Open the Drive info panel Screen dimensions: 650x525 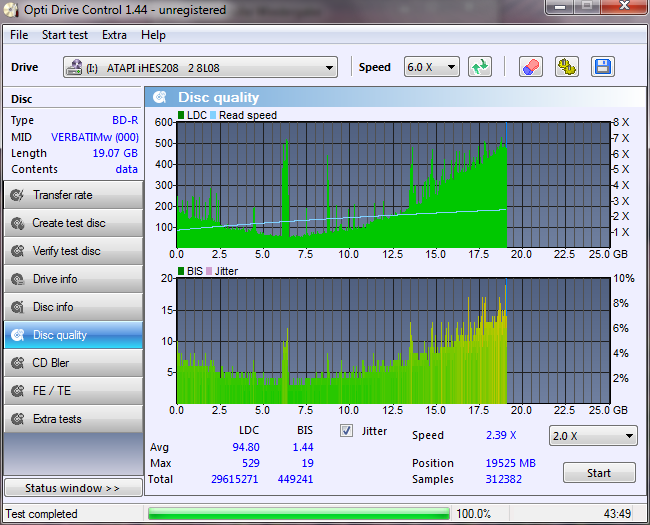pos(73,279)
